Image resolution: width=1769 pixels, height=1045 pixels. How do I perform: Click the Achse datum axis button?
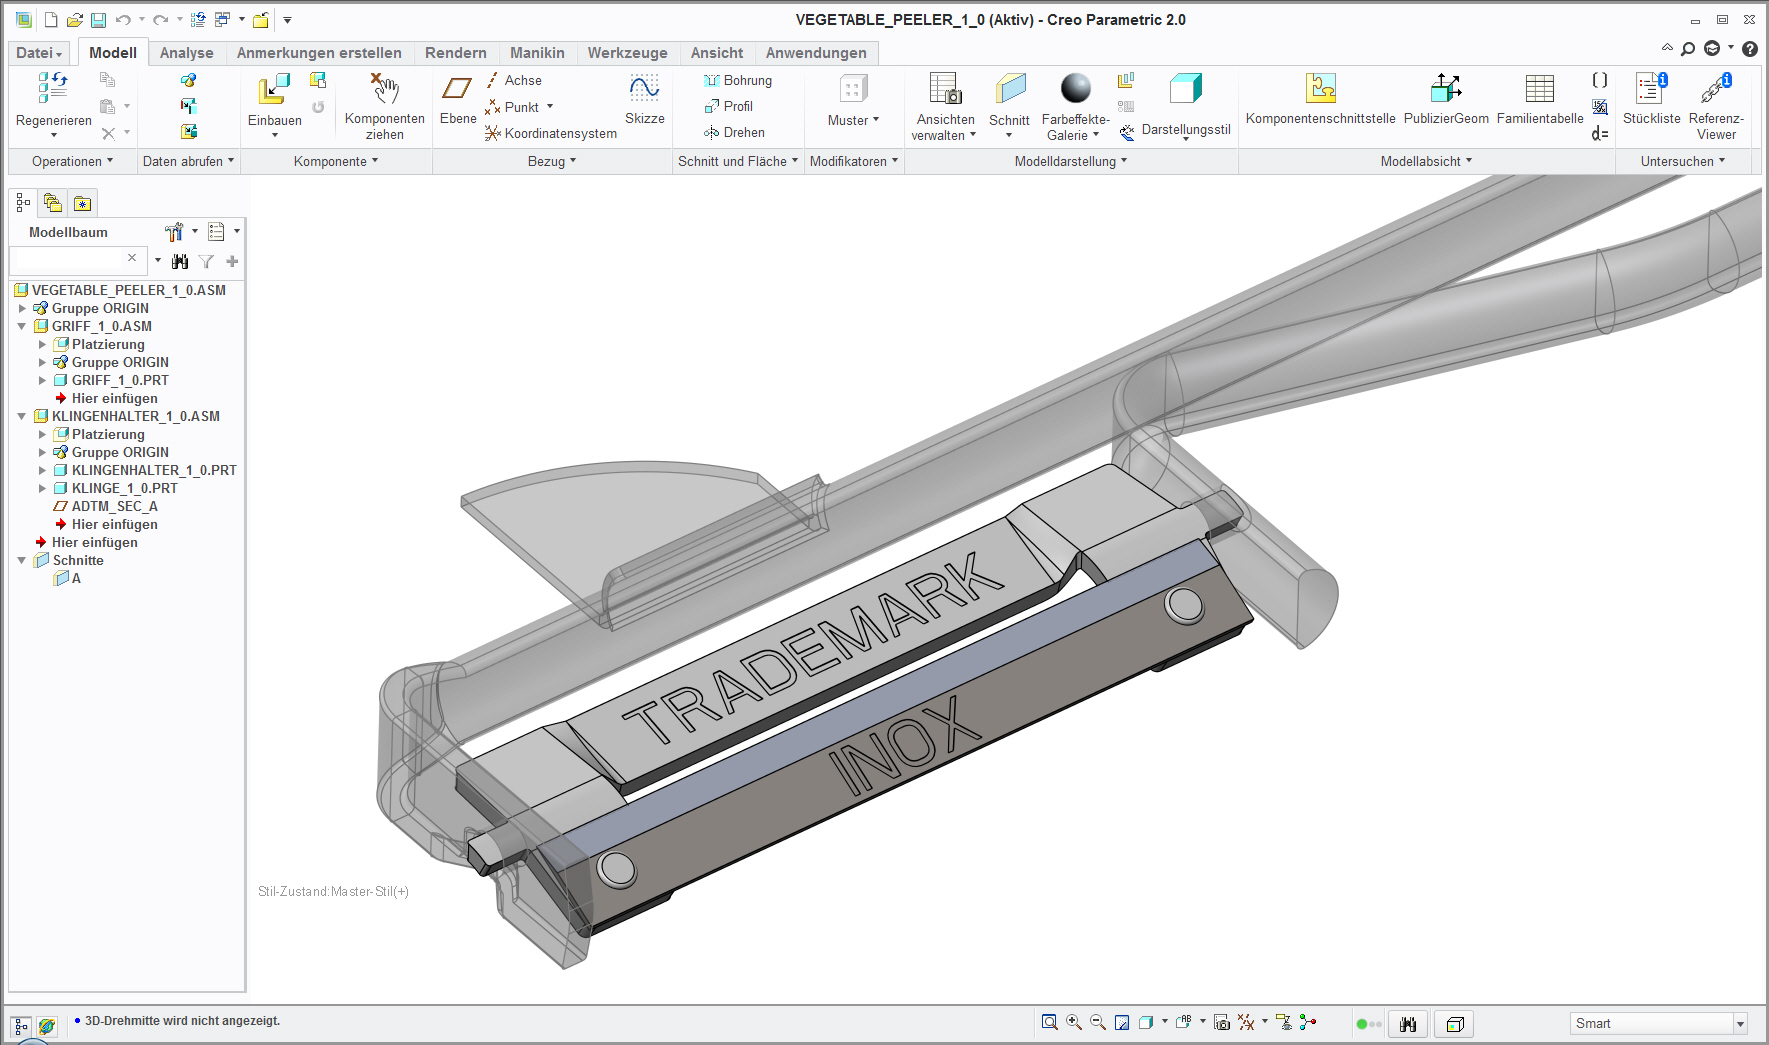point(514,80)
